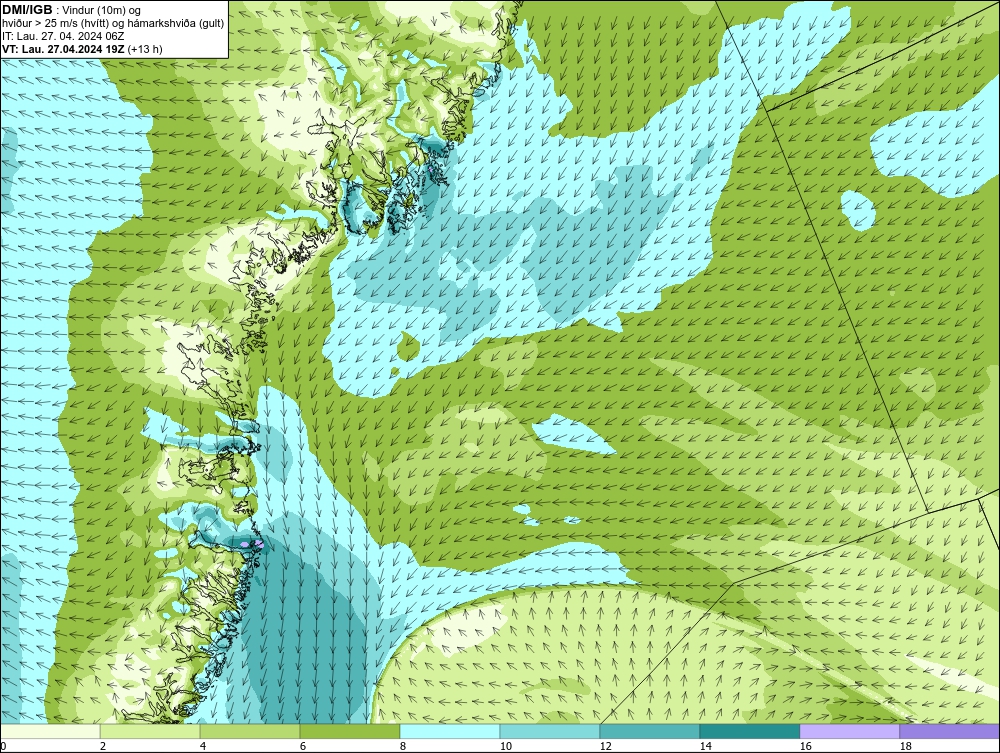Click the 16–18 m/s lavender legend swatch

[849, 731]
